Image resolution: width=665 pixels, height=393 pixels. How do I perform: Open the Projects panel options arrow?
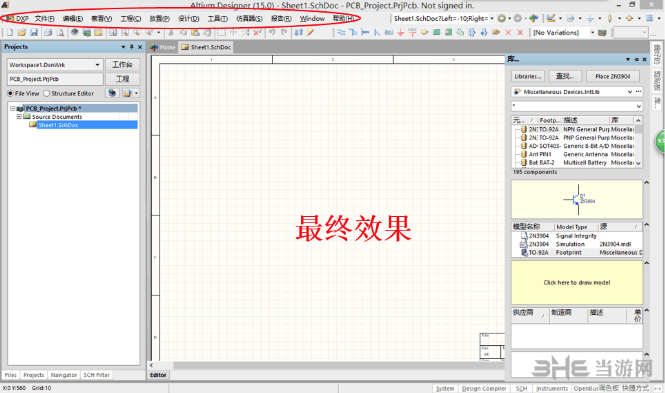(x=123, y=47)
